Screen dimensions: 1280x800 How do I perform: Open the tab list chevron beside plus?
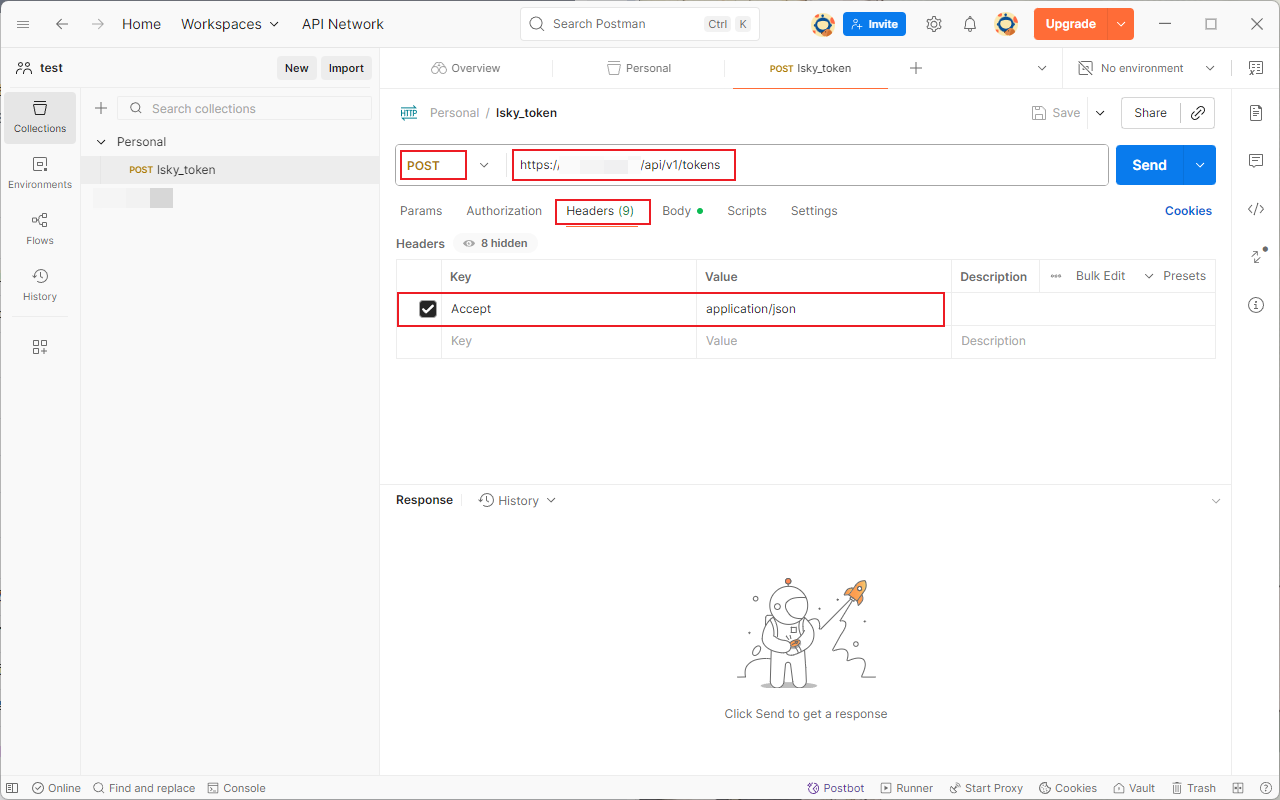point(1044,68)
